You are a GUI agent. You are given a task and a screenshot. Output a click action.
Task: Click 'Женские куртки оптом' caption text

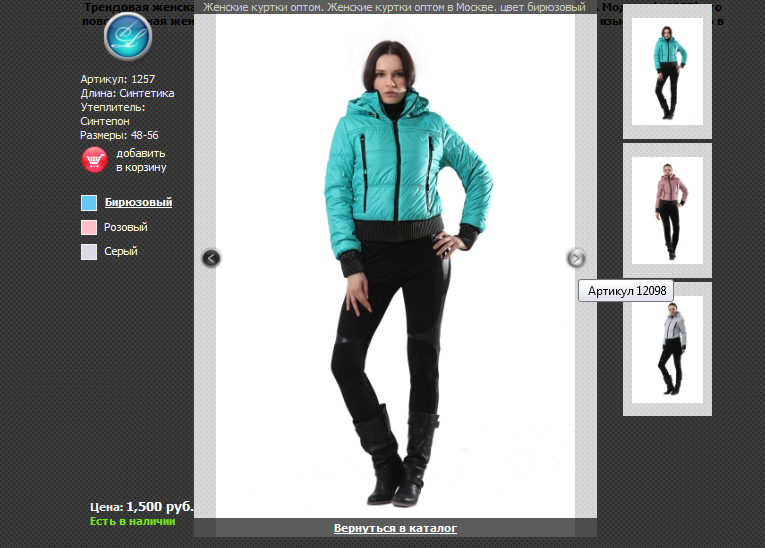[x=394, y=7]
